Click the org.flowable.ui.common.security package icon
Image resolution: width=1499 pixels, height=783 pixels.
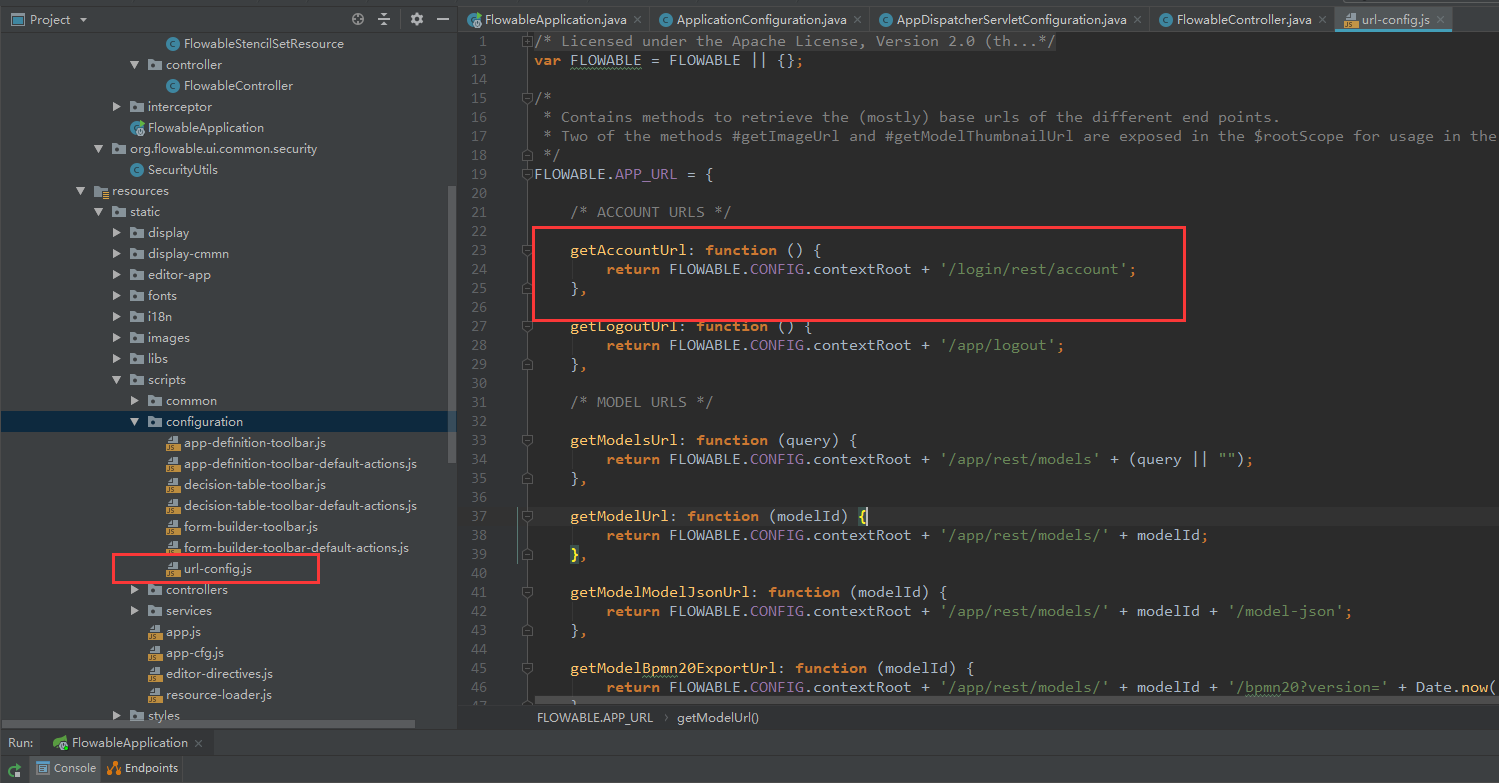[x=119, y=149]
